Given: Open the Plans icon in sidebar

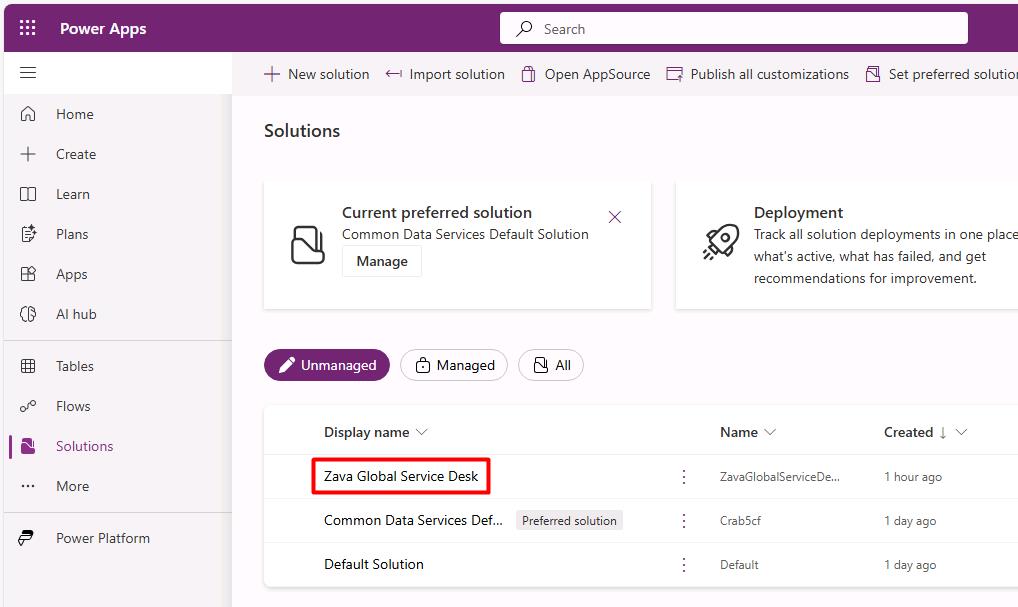Looking at the screenshot, I should tap(28, 234).
